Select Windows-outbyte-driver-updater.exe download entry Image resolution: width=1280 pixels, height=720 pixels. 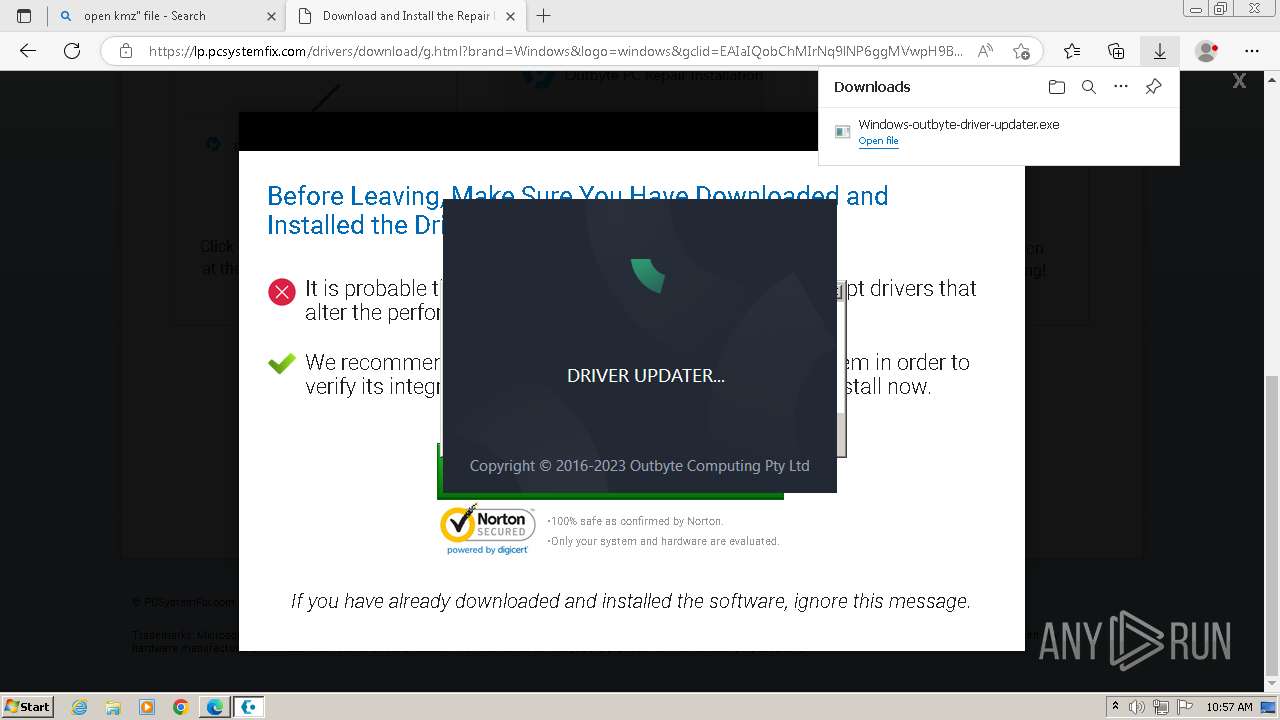998,132
